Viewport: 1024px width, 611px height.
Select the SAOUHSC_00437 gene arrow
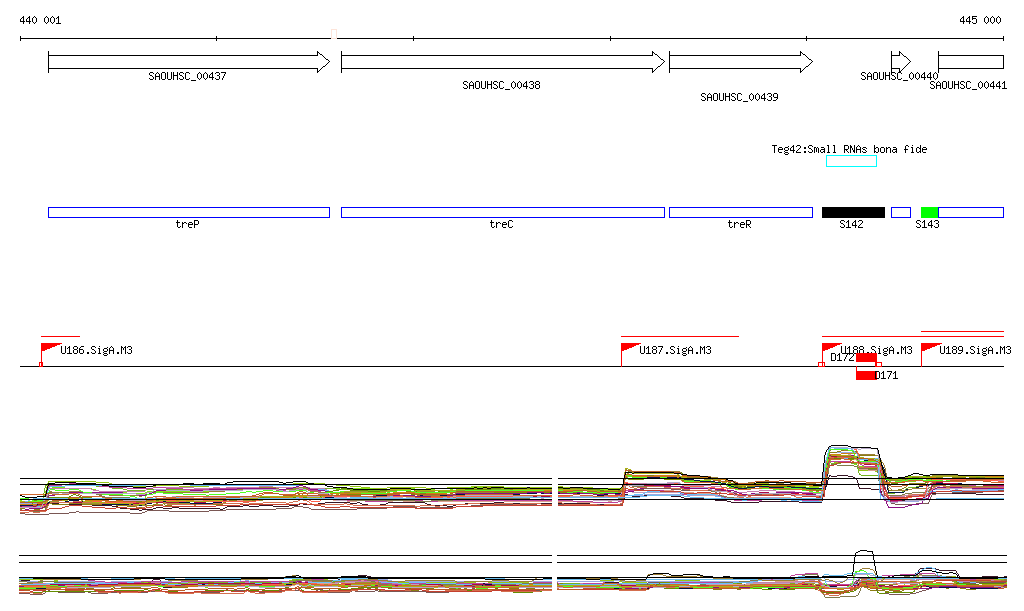(188, 62)
